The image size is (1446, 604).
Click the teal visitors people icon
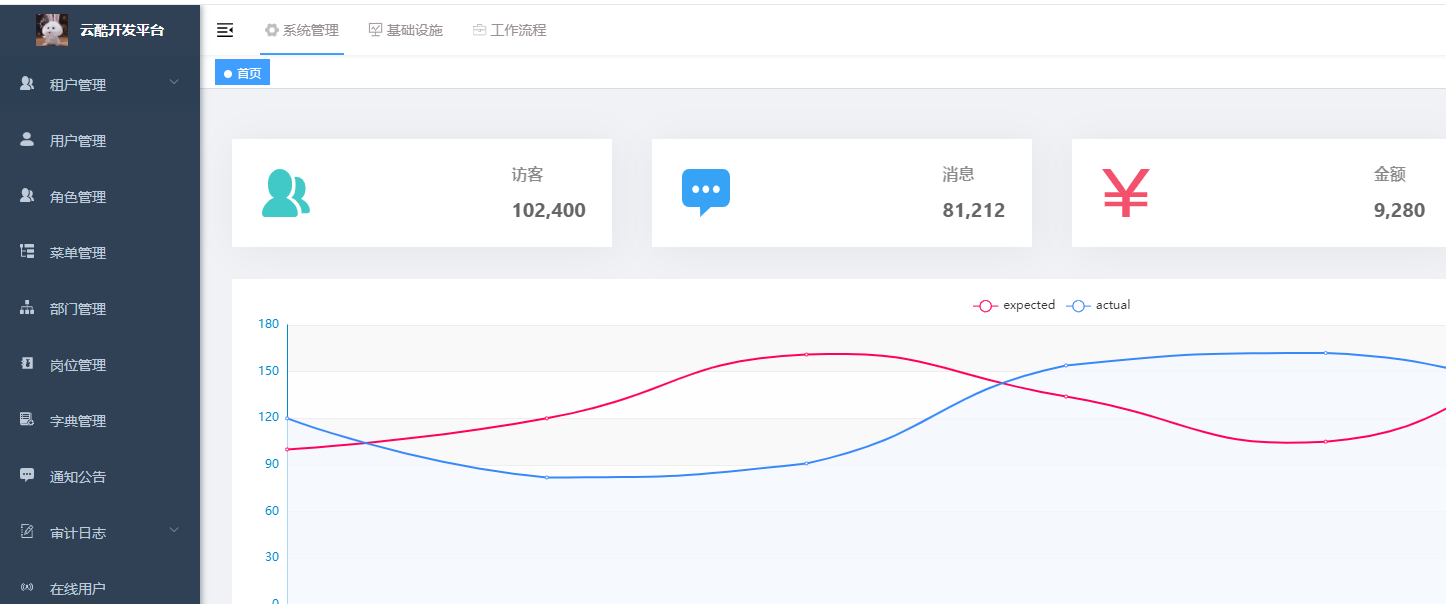(x=286, y=193)
